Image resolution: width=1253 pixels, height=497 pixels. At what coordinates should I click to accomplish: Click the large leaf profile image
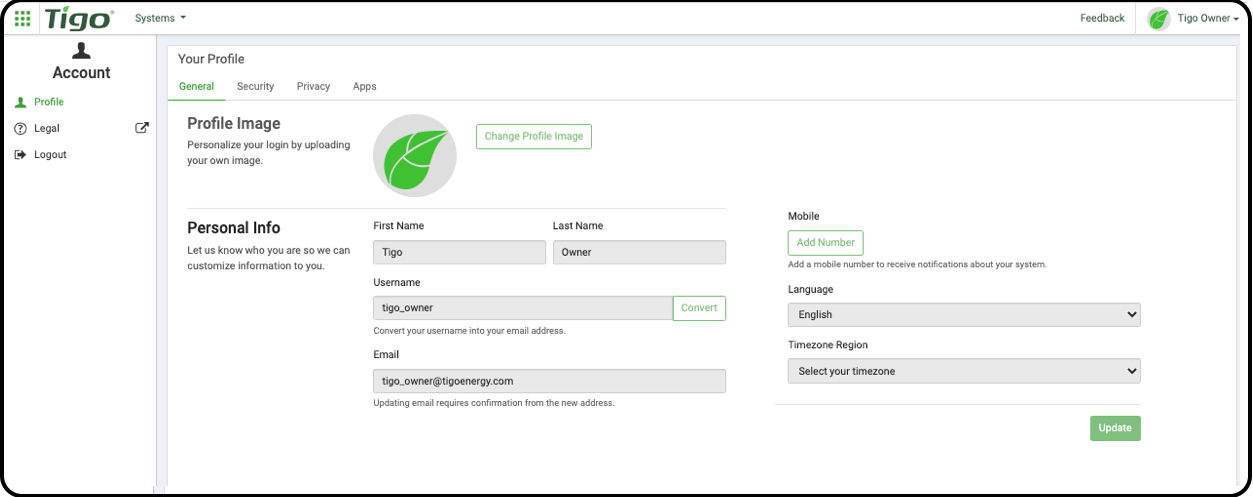414,156
